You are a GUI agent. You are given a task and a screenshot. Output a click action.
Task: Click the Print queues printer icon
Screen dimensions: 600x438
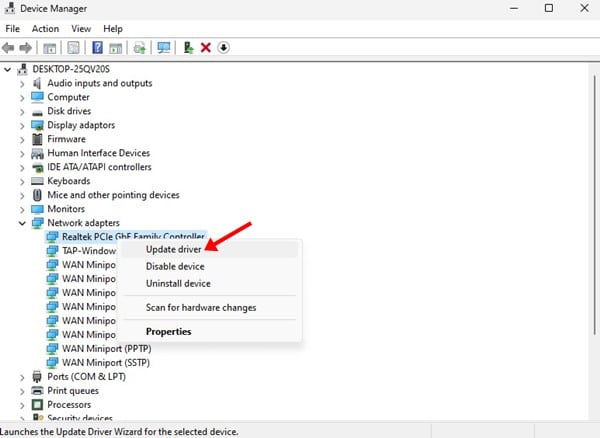37,391
